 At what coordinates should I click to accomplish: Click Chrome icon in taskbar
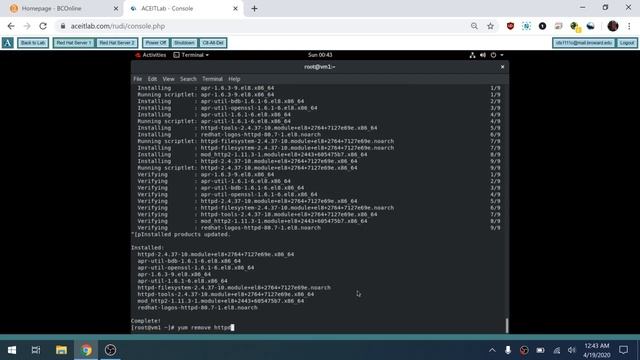(x=86, y=350)
